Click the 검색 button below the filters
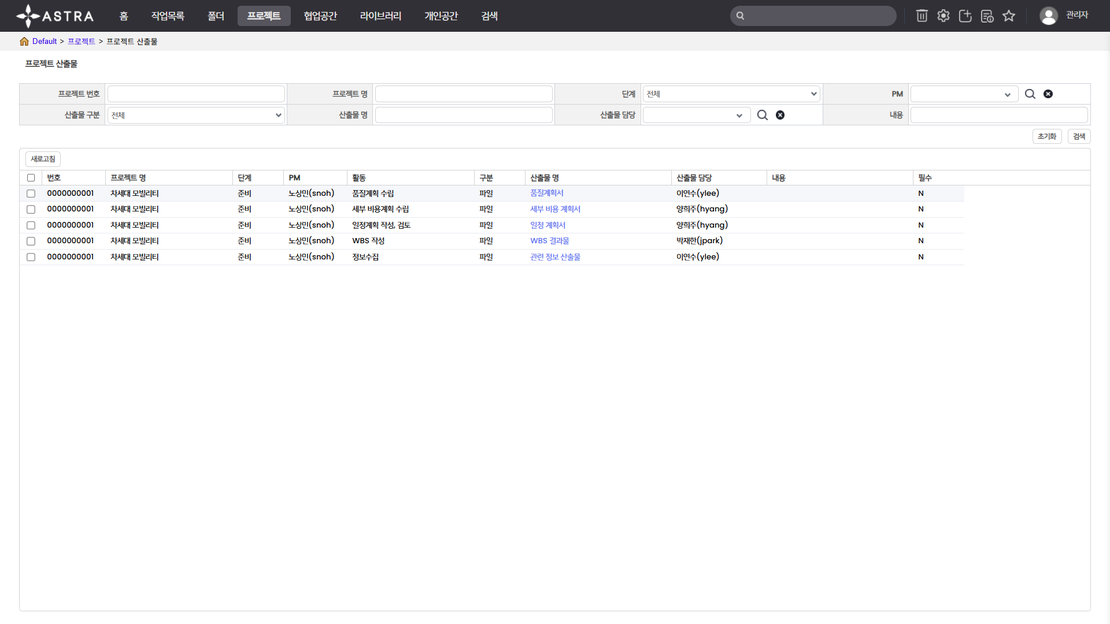 (x=1079, y=137)
